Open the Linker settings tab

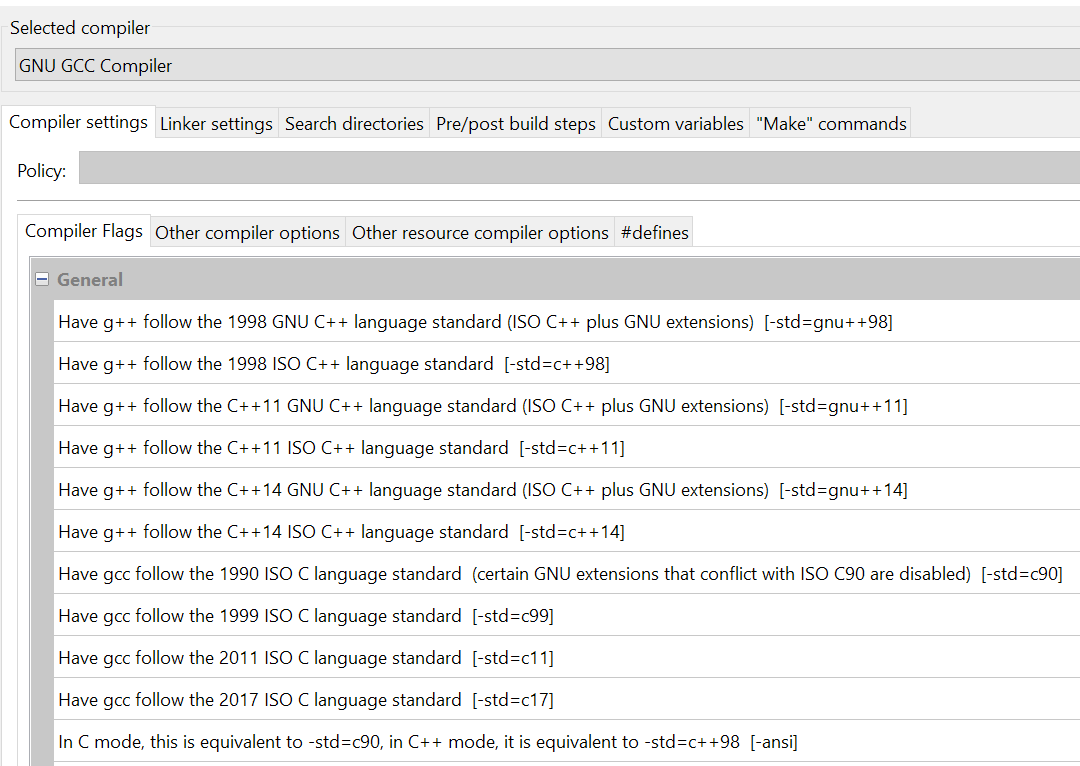click(217, 124)
